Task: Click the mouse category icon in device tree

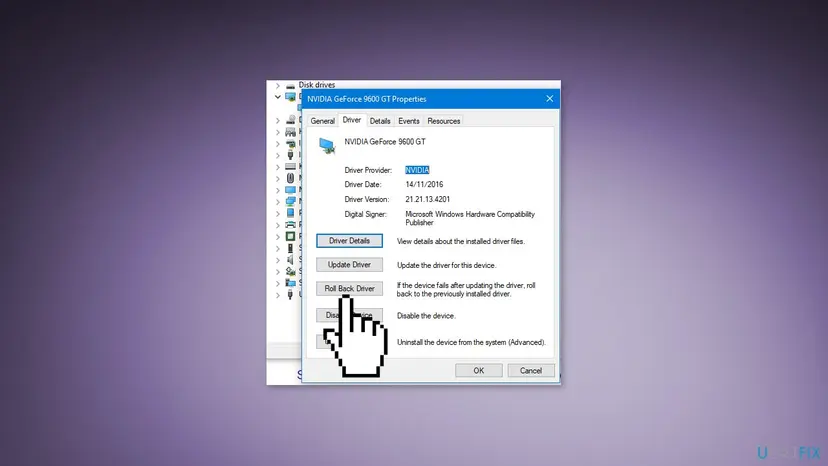Action: coord(290,178)
